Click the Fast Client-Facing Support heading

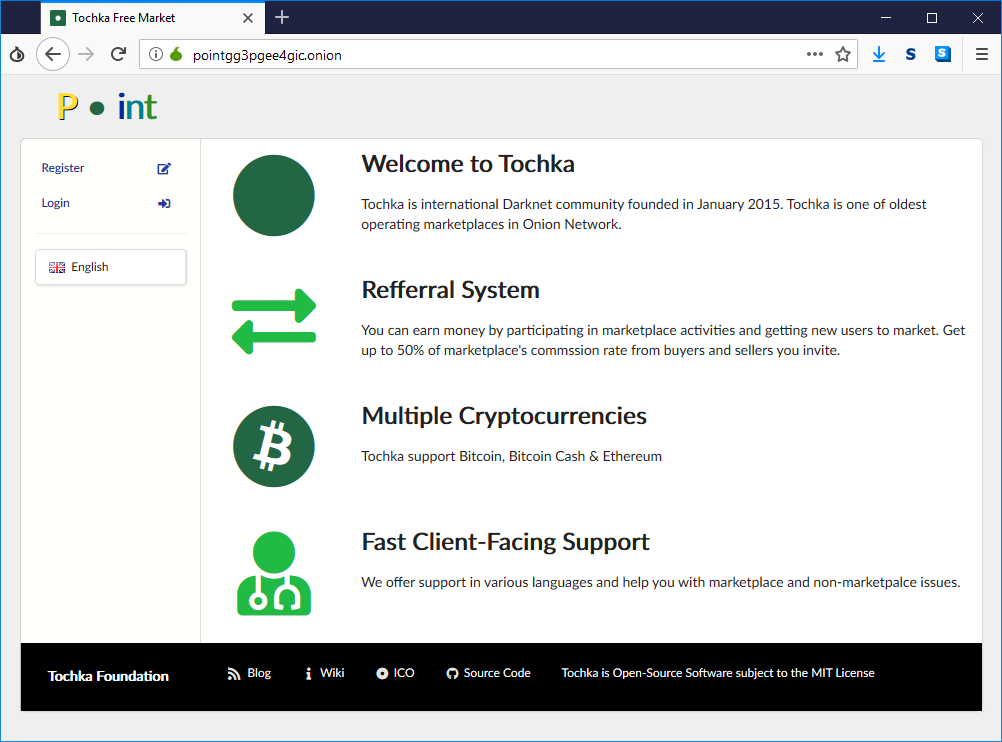(x=505, y=542)
